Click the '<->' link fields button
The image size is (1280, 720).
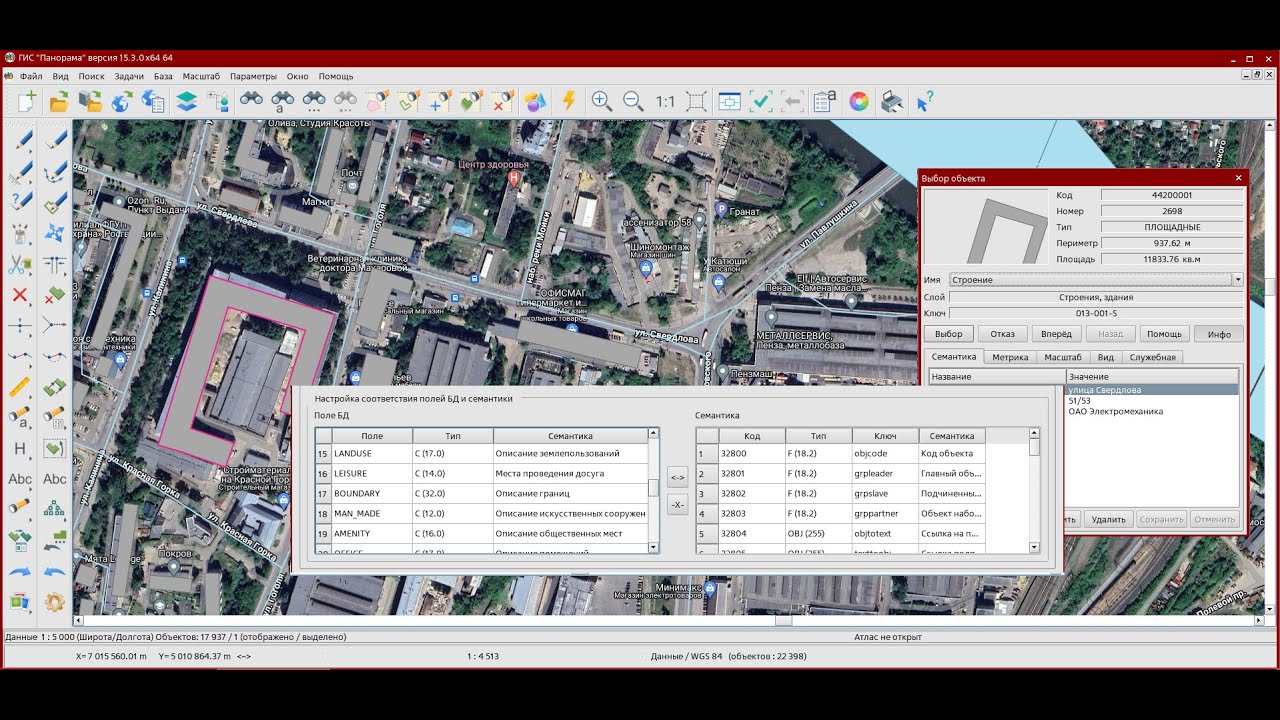677,477
